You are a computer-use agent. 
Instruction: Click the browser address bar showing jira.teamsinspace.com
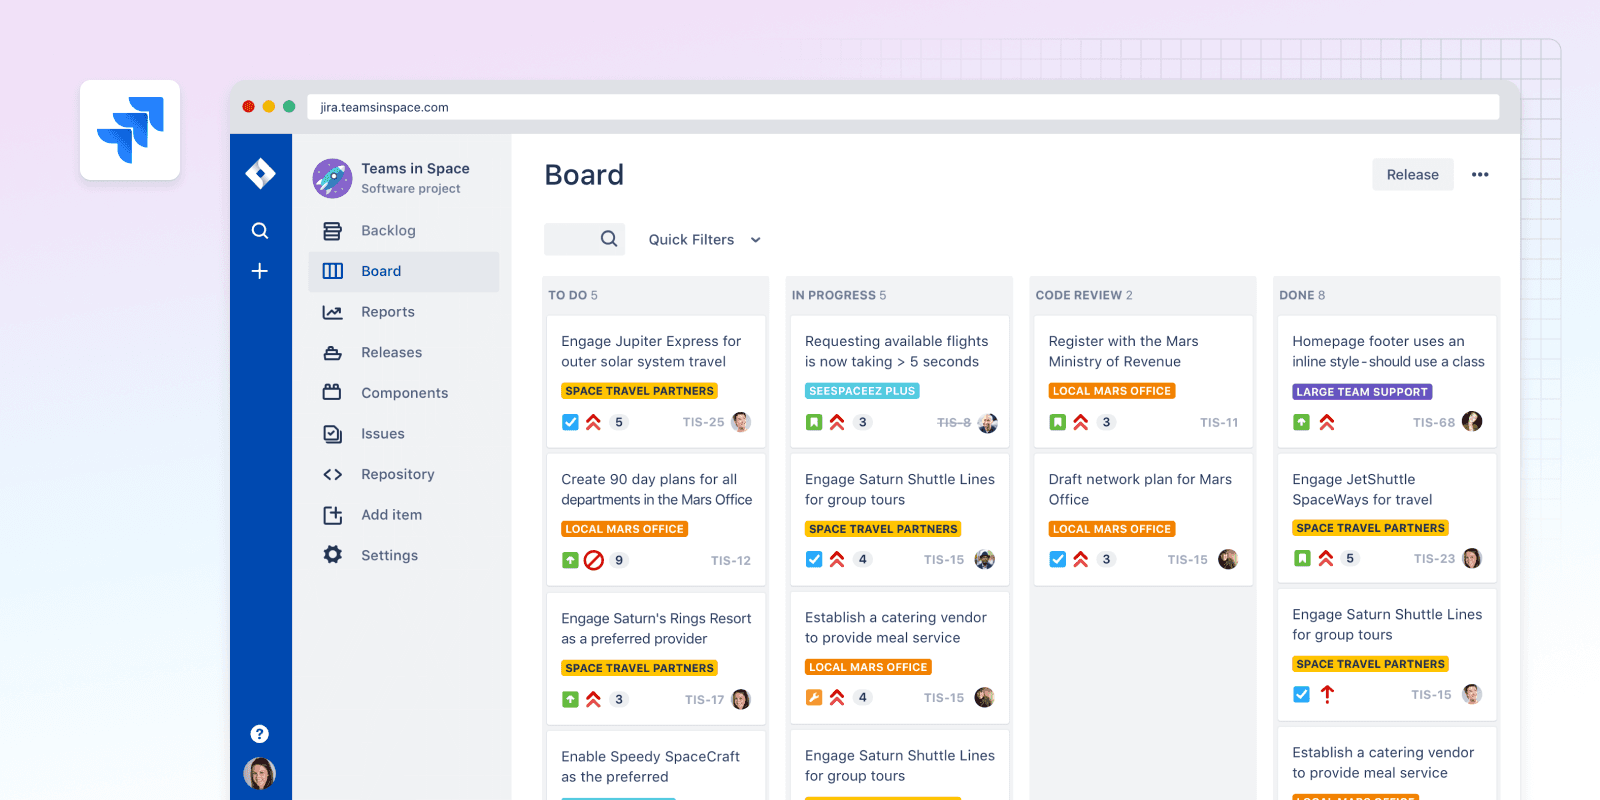coord(903,107)
